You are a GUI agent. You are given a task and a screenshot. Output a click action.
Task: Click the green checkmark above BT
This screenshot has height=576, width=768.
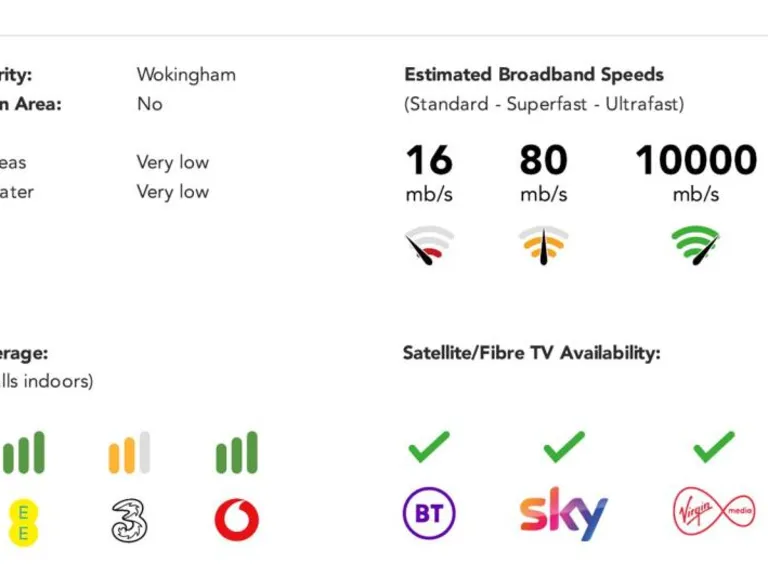(429, 447)
